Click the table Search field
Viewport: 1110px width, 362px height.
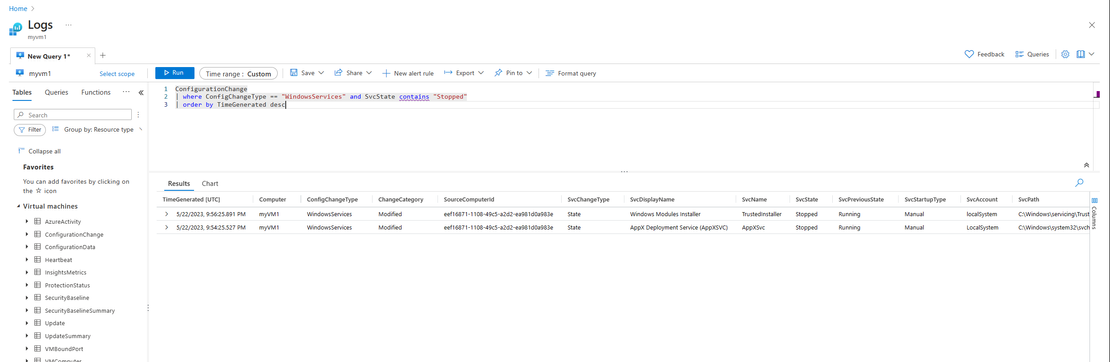click(73, 115)
